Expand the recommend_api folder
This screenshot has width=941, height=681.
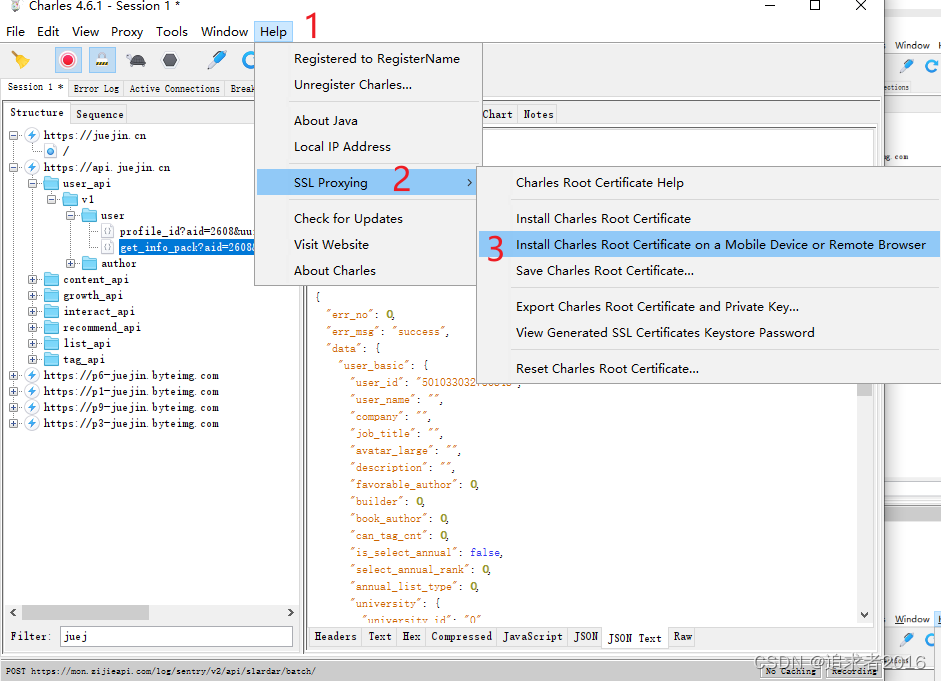coord(32,328)
